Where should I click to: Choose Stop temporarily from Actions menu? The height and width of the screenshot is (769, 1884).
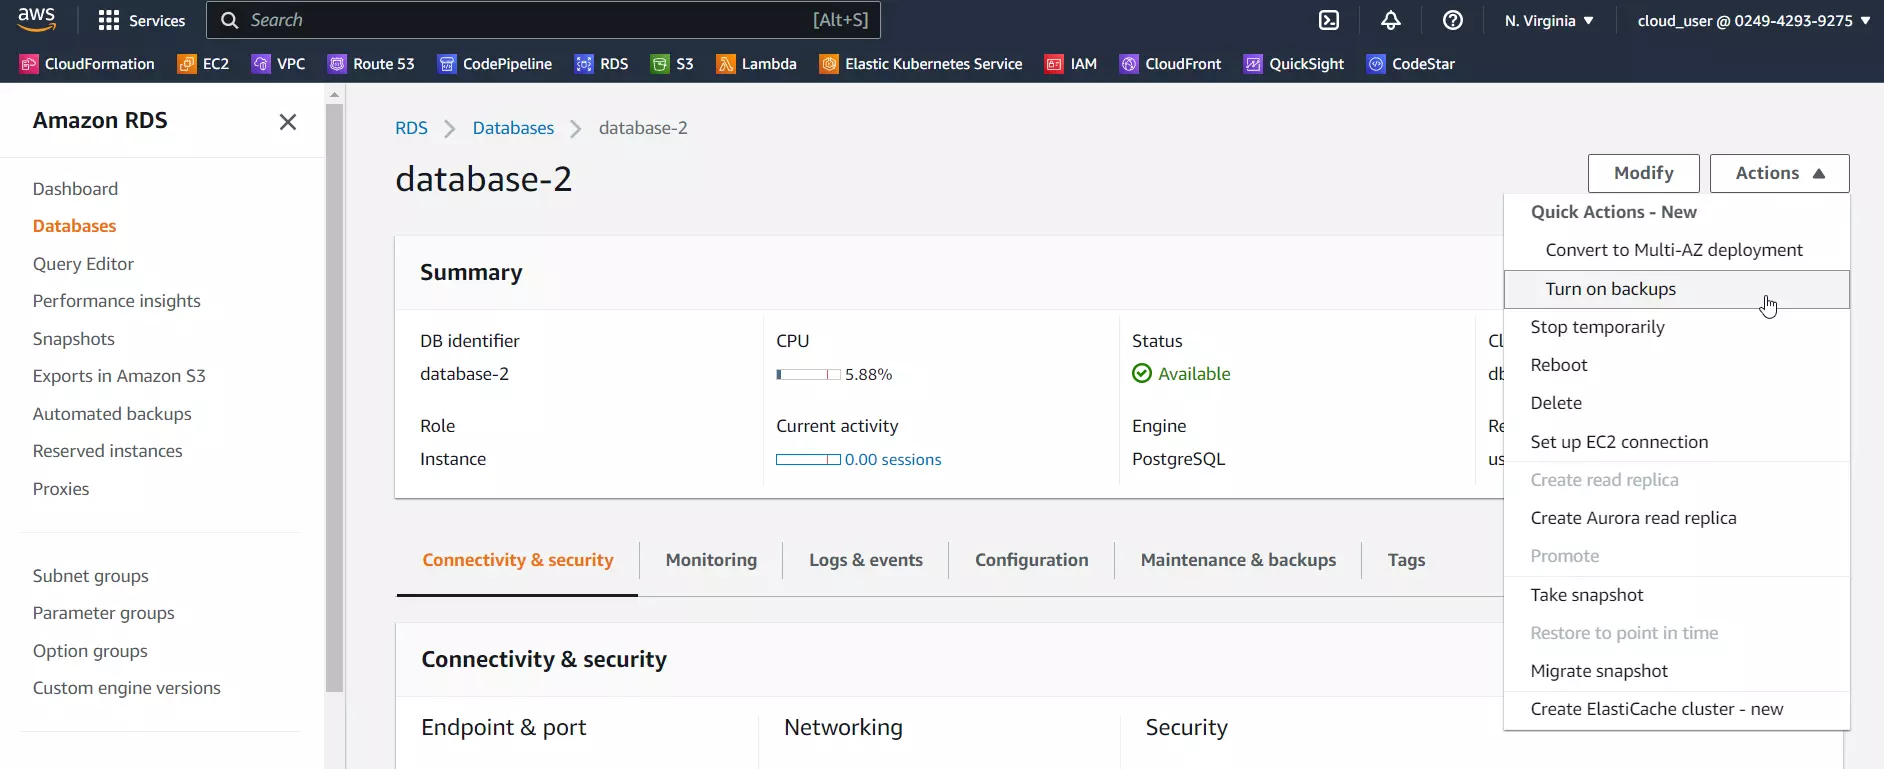(x=1676, y=327)
